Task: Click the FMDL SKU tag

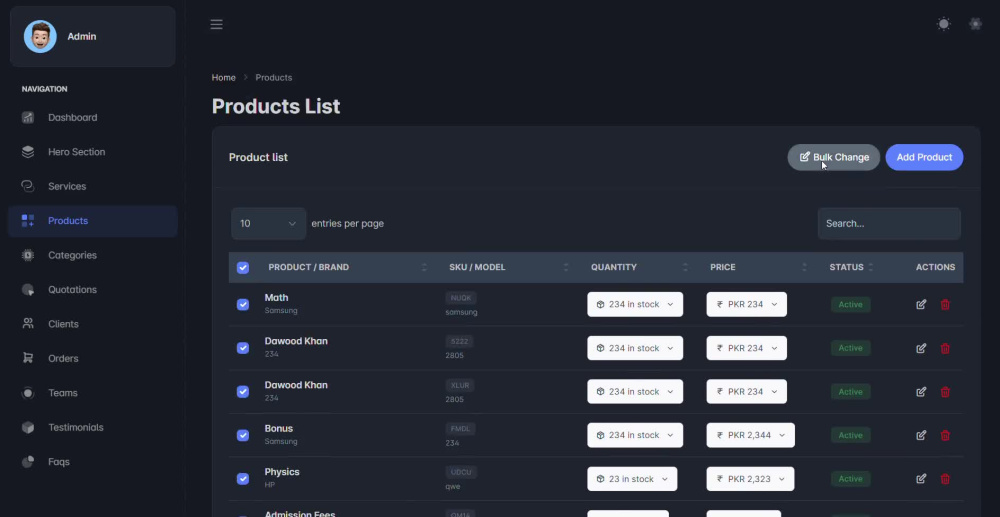Action: point(460,428)
